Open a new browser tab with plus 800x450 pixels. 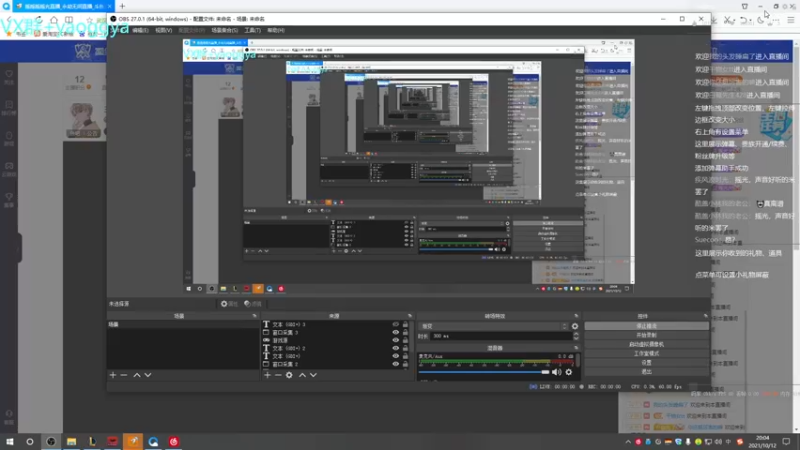coord(122,6)
